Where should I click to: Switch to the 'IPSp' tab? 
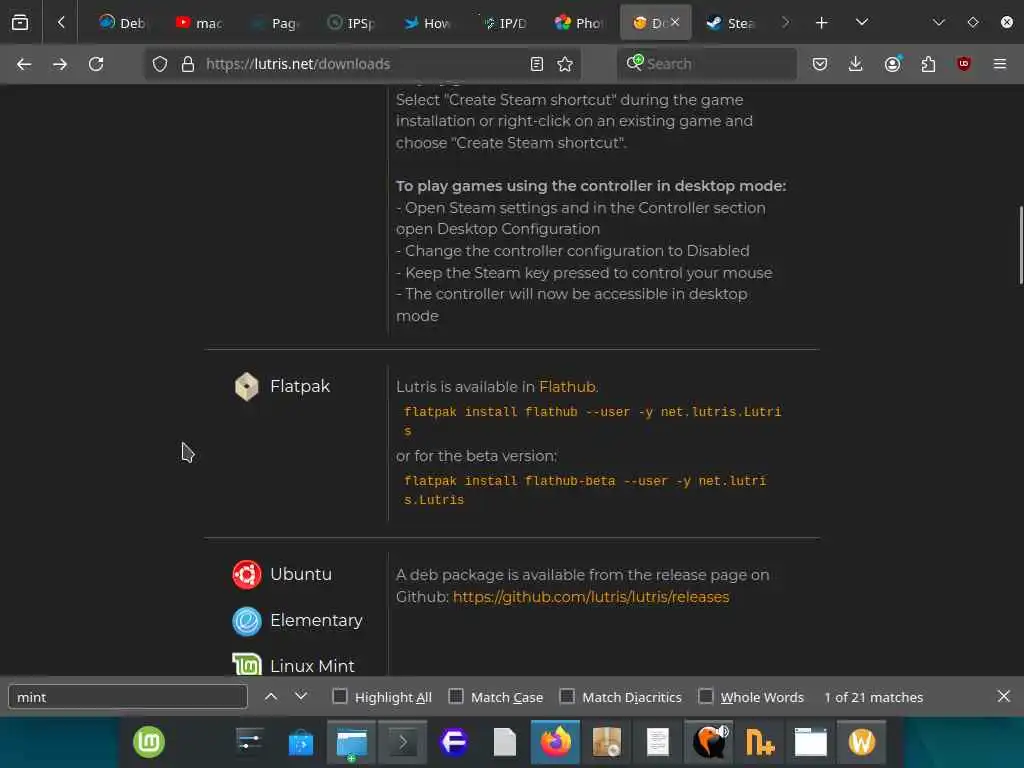pyautogui.click(x=351, y=23)
